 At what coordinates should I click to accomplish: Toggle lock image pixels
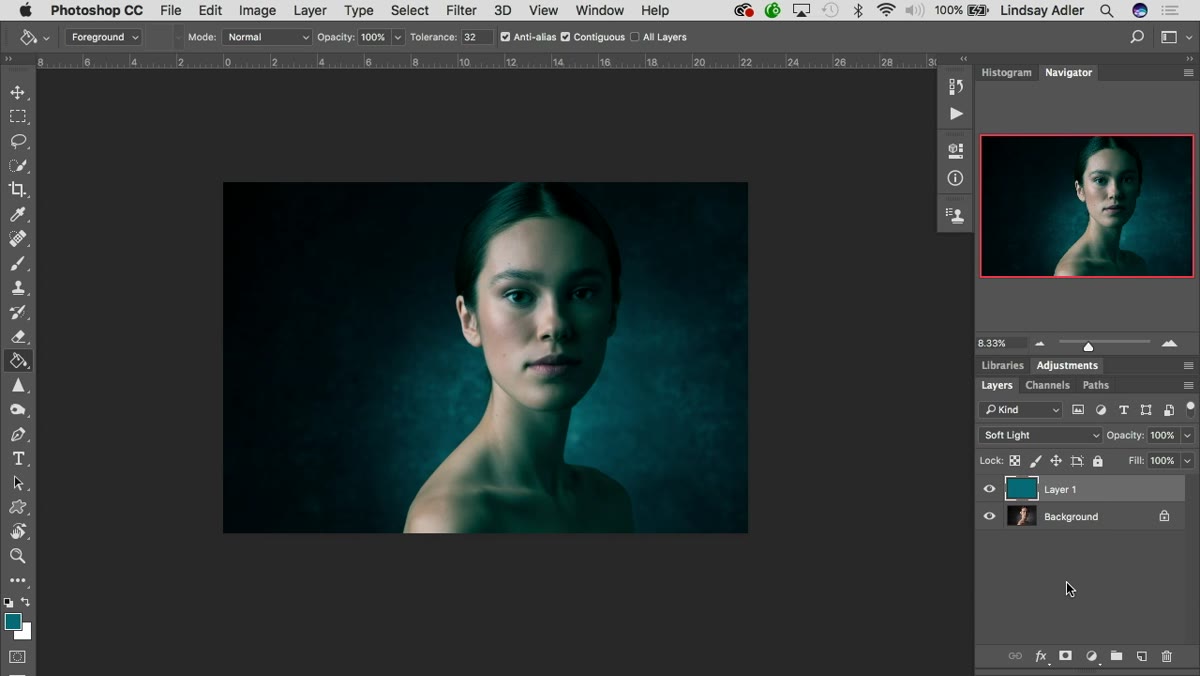[1035, 461]
